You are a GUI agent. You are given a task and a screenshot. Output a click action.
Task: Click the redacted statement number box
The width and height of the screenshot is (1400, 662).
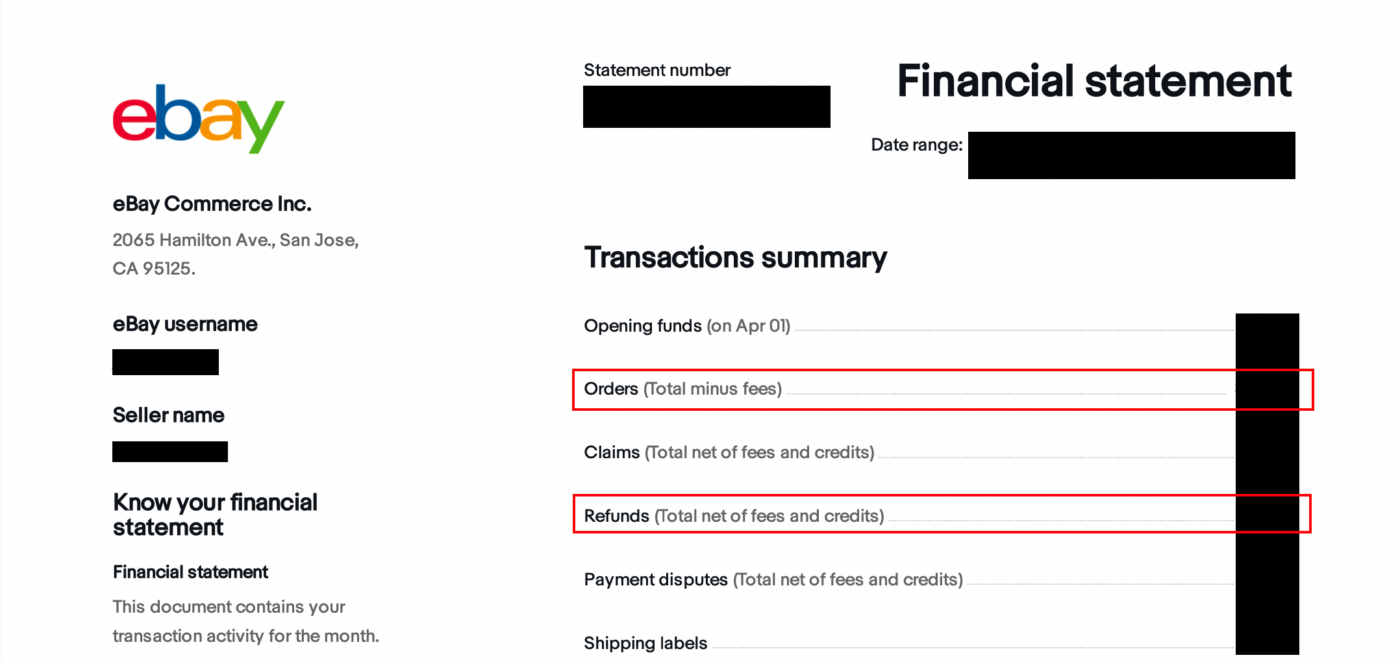pos(706,106)
